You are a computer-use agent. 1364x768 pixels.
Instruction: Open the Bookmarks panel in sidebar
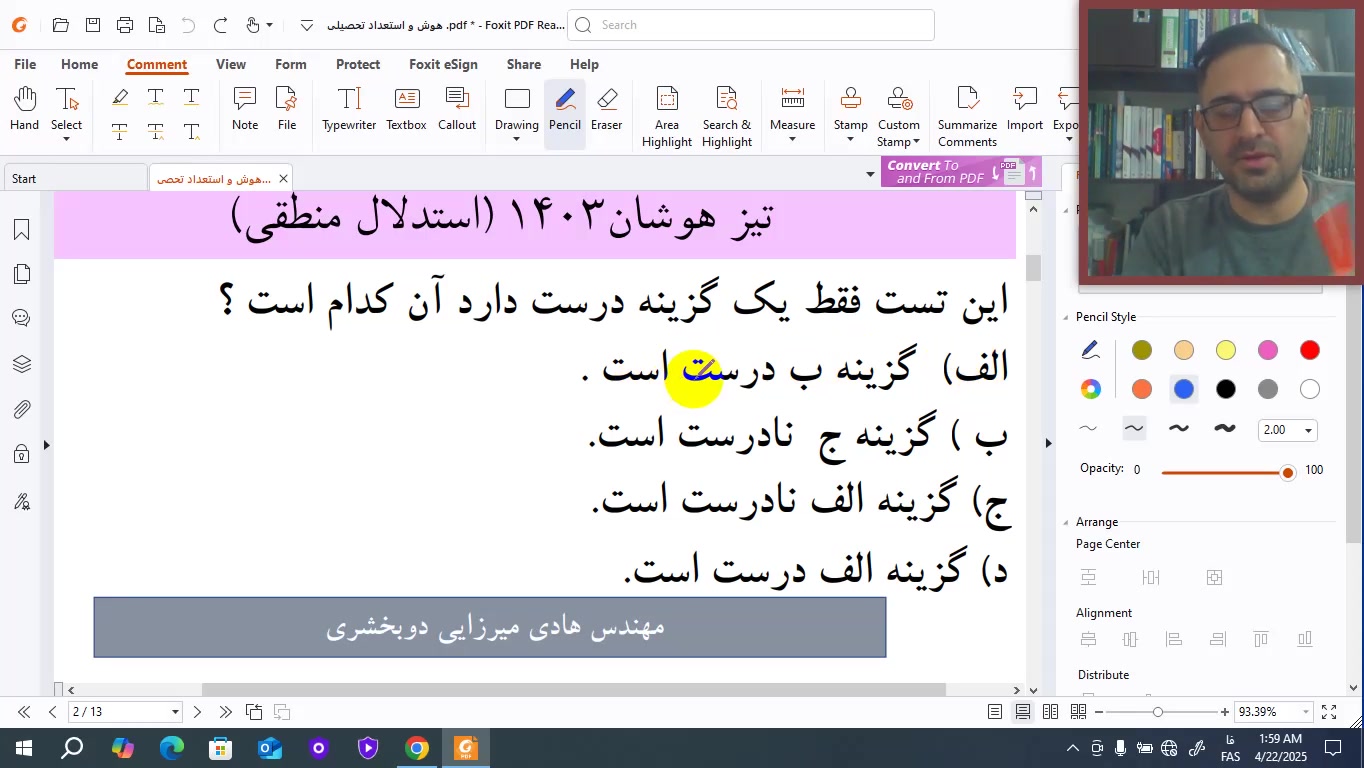21,230
